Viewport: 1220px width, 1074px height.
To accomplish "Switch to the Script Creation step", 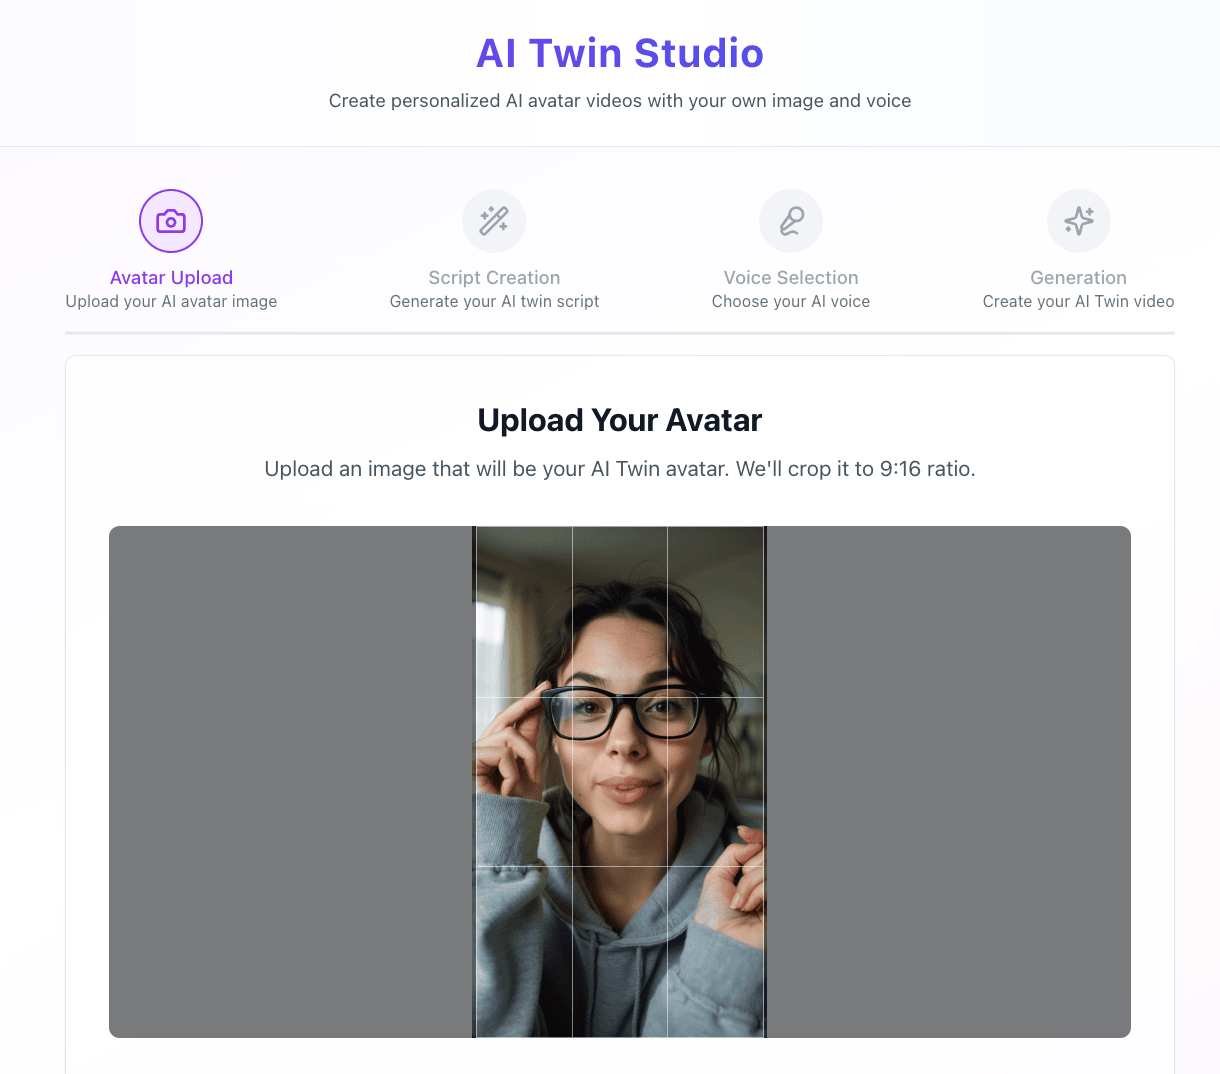I will coord(494,278).
